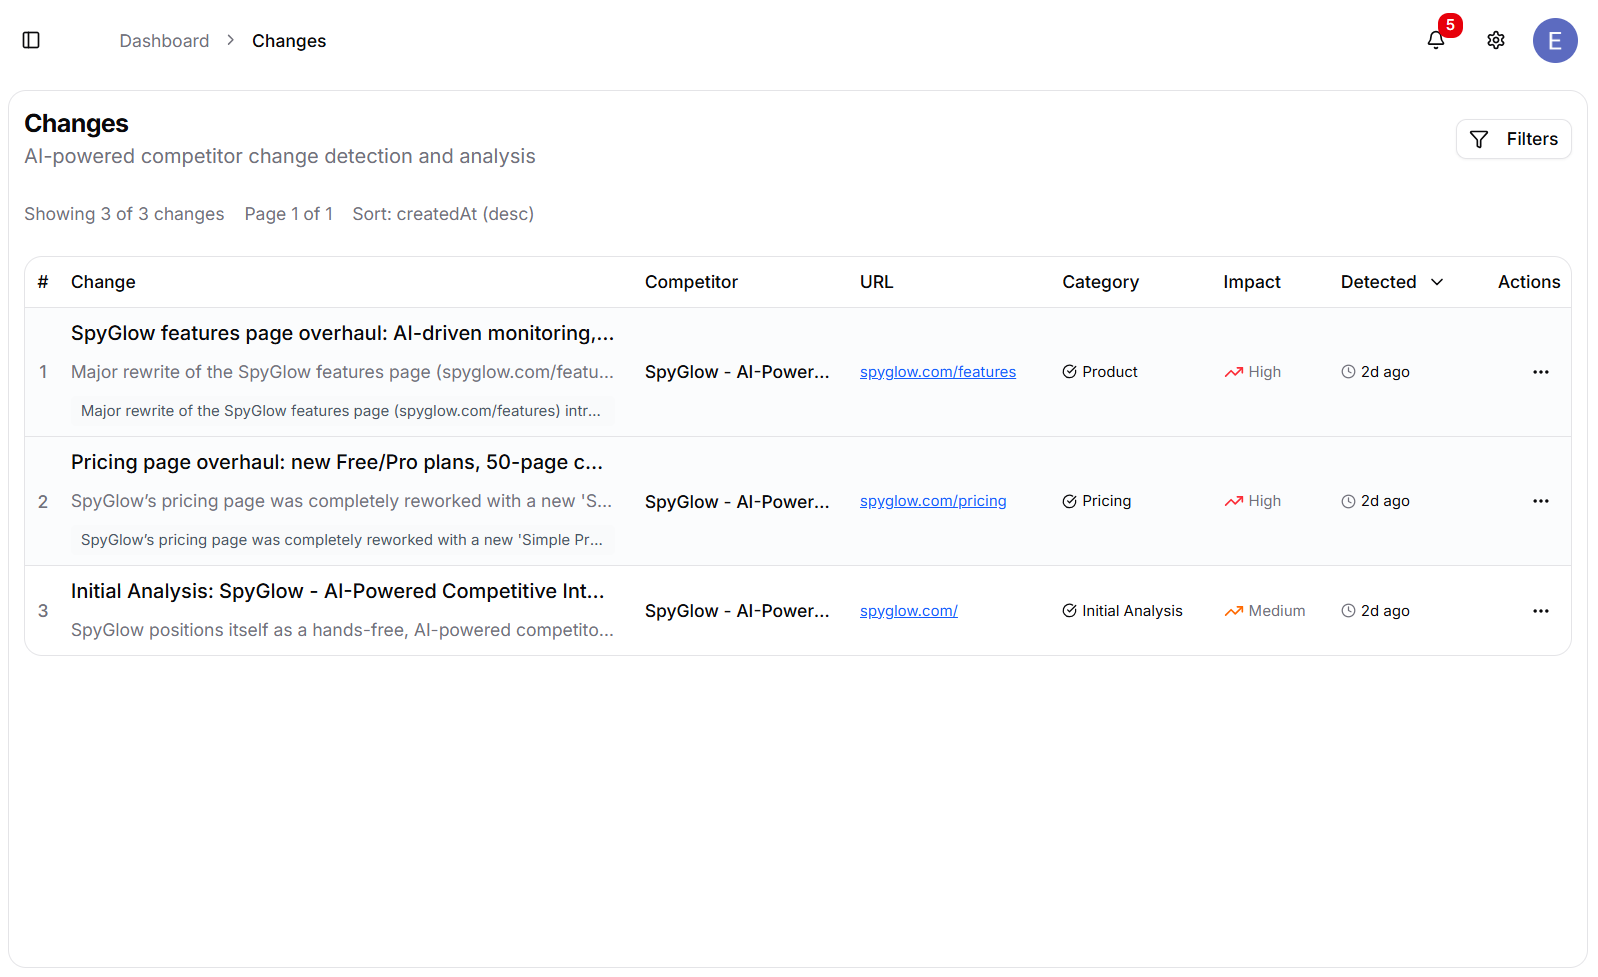Open user avatar E menu
Image resolution: width=1598 pixels, height=977 pixels.
pyautogui.click(x=1555, y=41)
